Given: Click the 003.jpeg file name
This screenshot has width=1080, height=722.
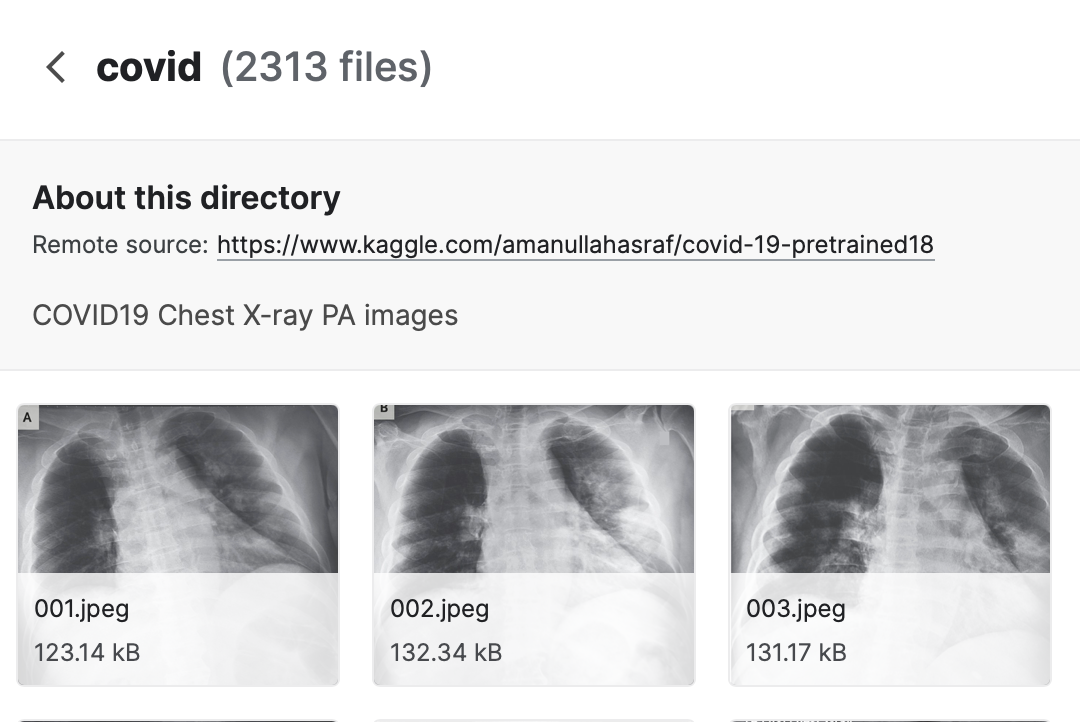Looking at the screenshot, I should [796, 609].
